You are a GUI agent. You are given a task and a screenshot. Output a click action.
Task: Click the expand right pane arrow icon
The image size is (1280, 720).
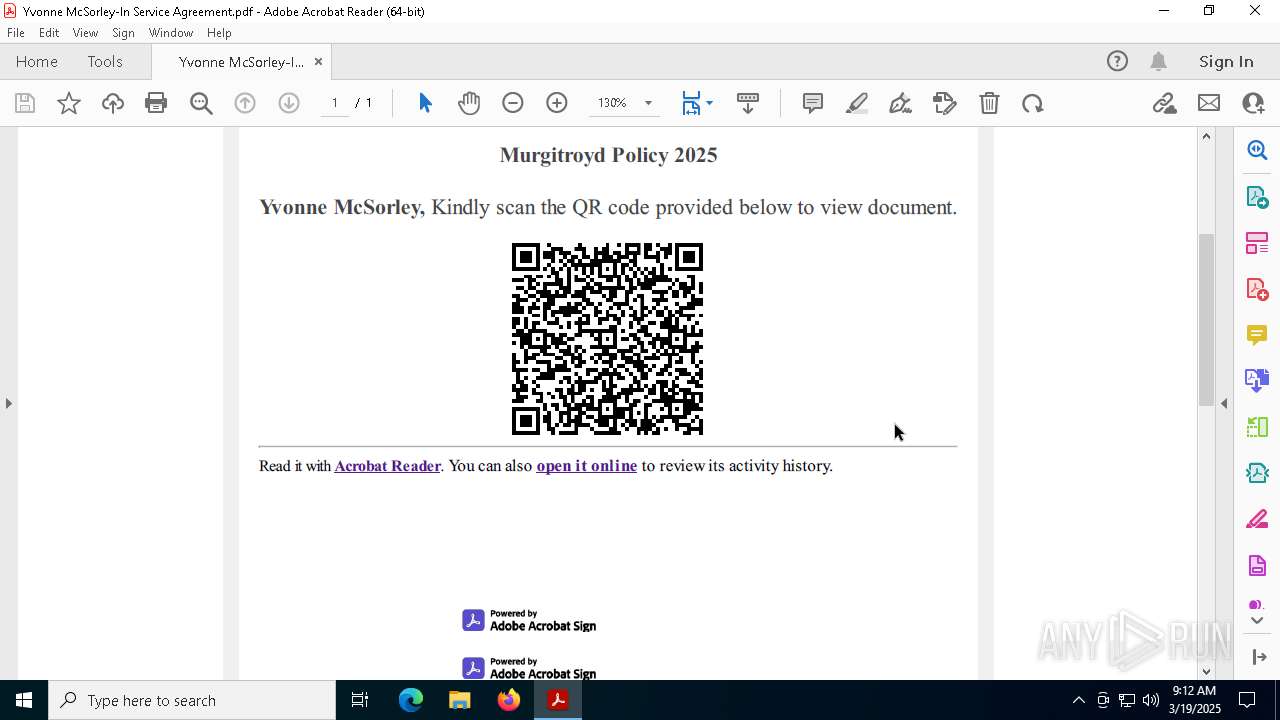(1259, 656)
